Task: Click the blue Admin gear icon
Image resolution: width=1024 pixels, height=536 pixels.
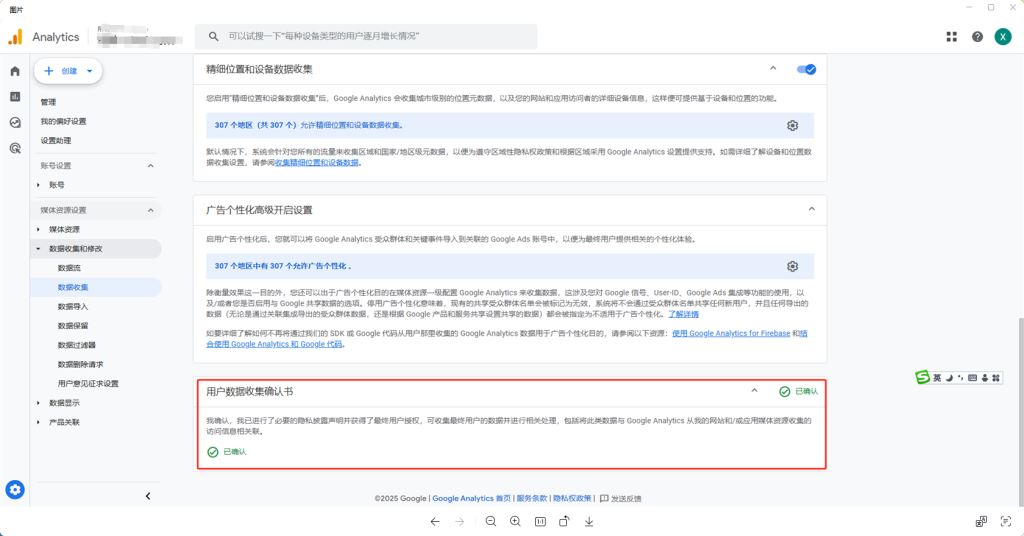Action: pos(15,490)
